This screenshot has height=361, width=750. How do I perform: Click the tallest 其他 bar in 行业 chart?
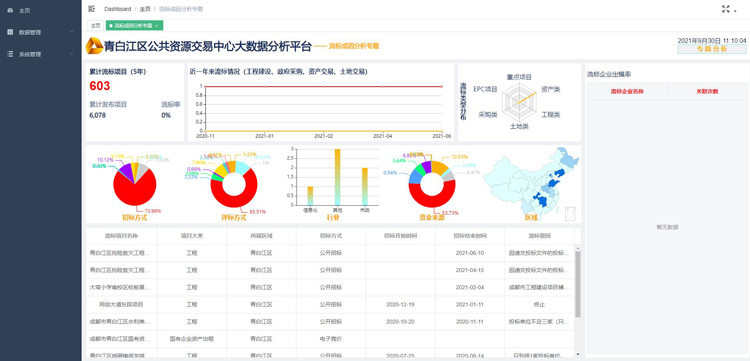click(337, 177)
